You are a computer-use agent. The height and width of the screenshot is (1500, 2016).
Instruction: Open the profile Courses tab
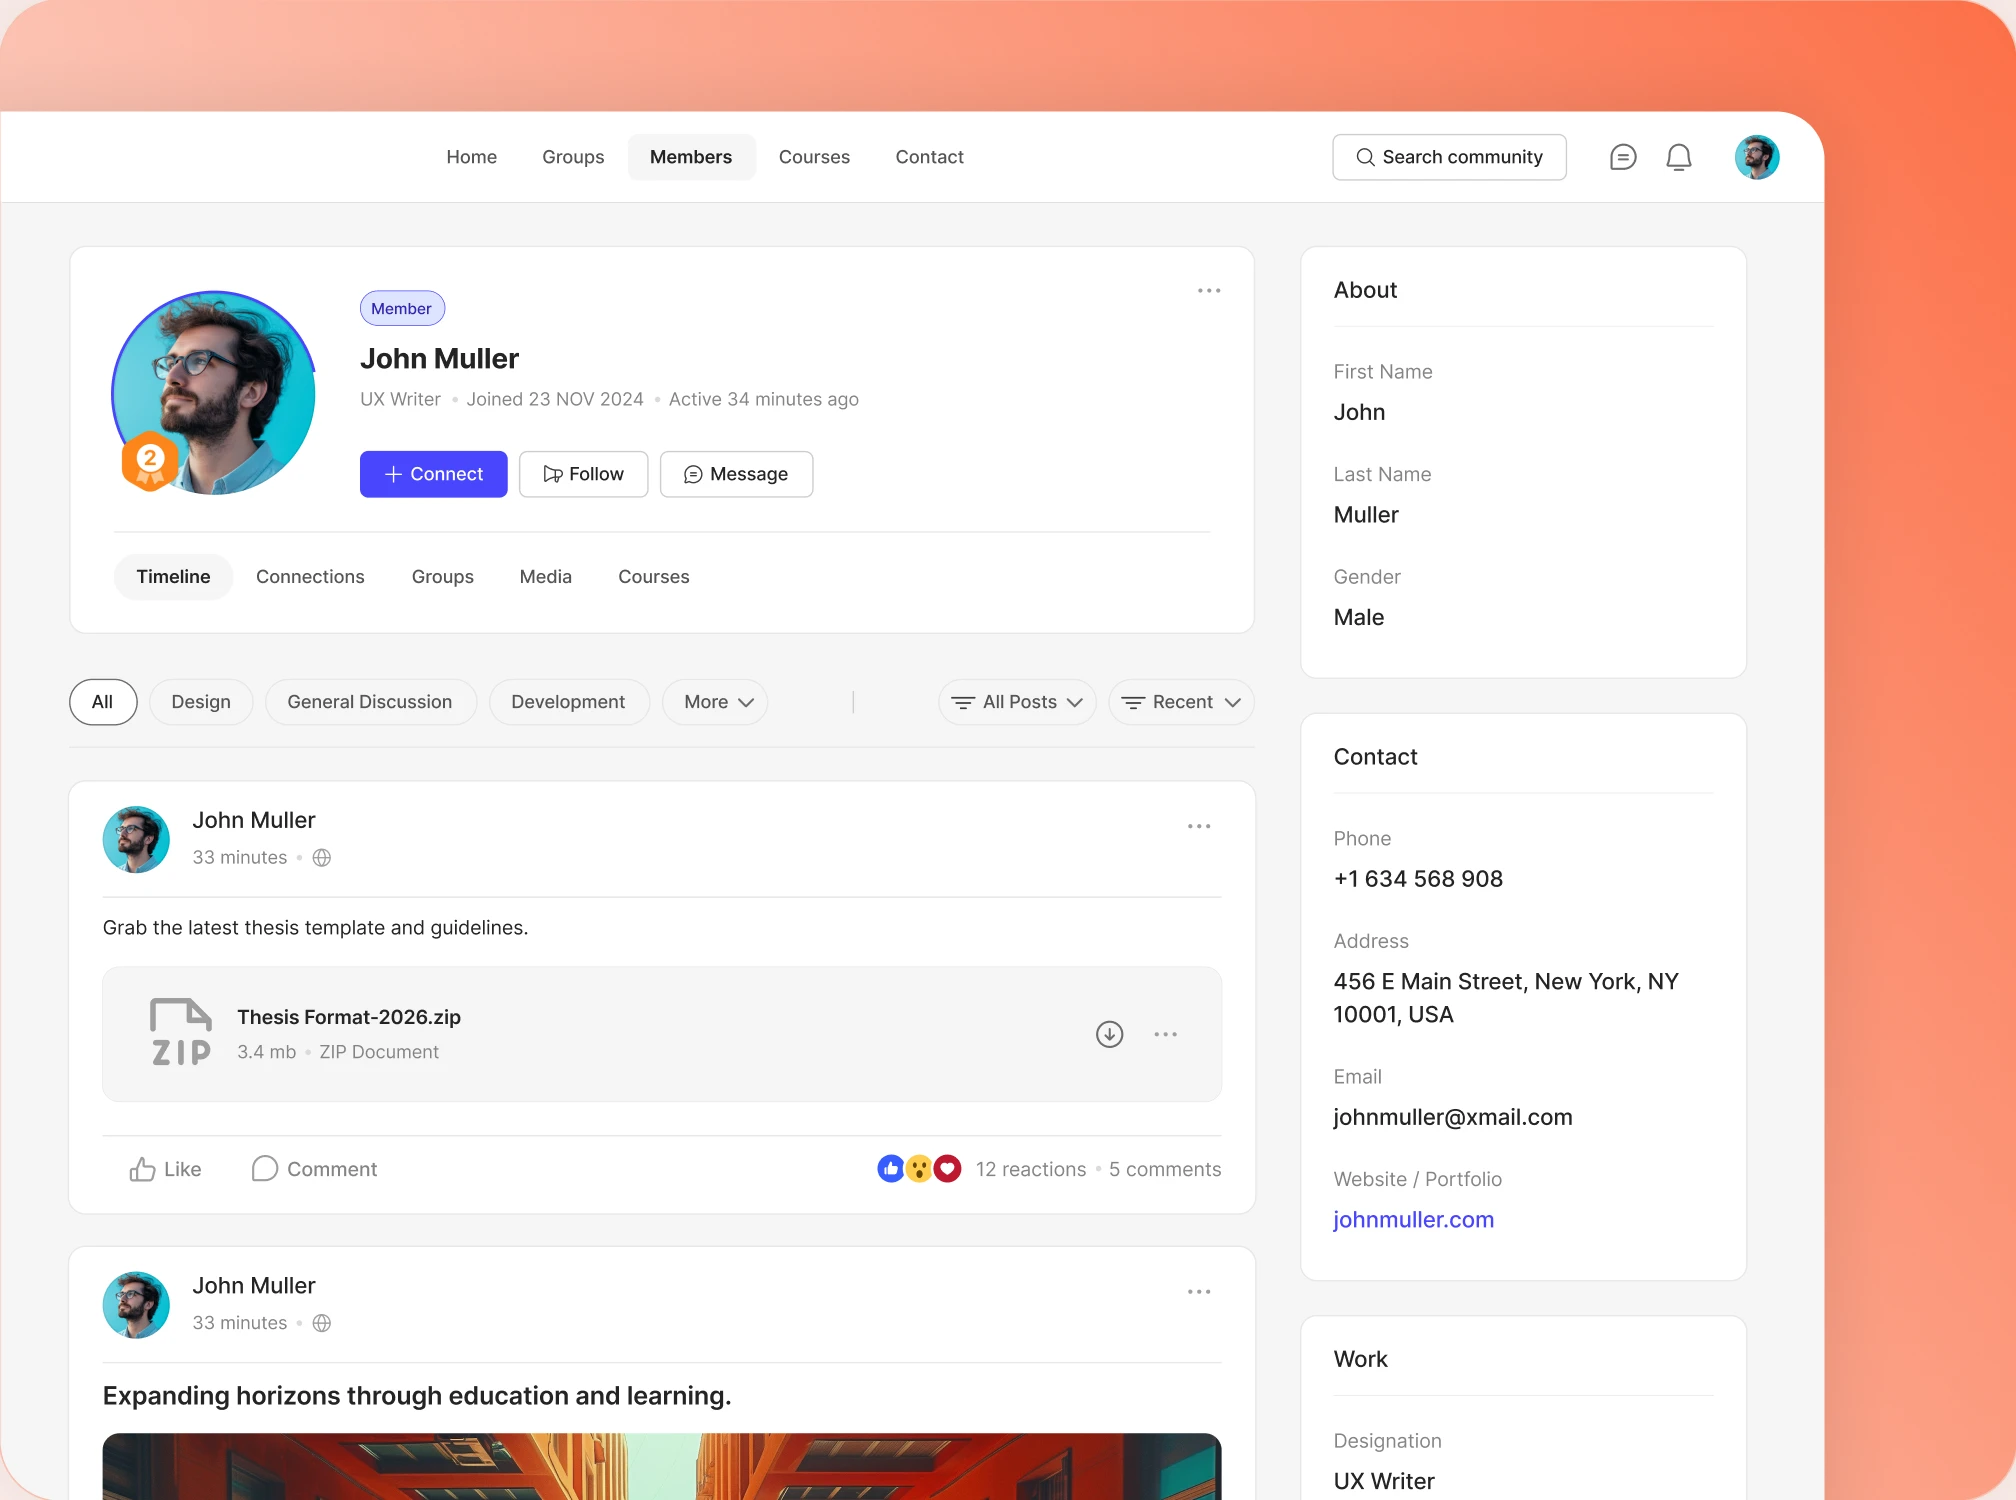(x=653, y=577)
